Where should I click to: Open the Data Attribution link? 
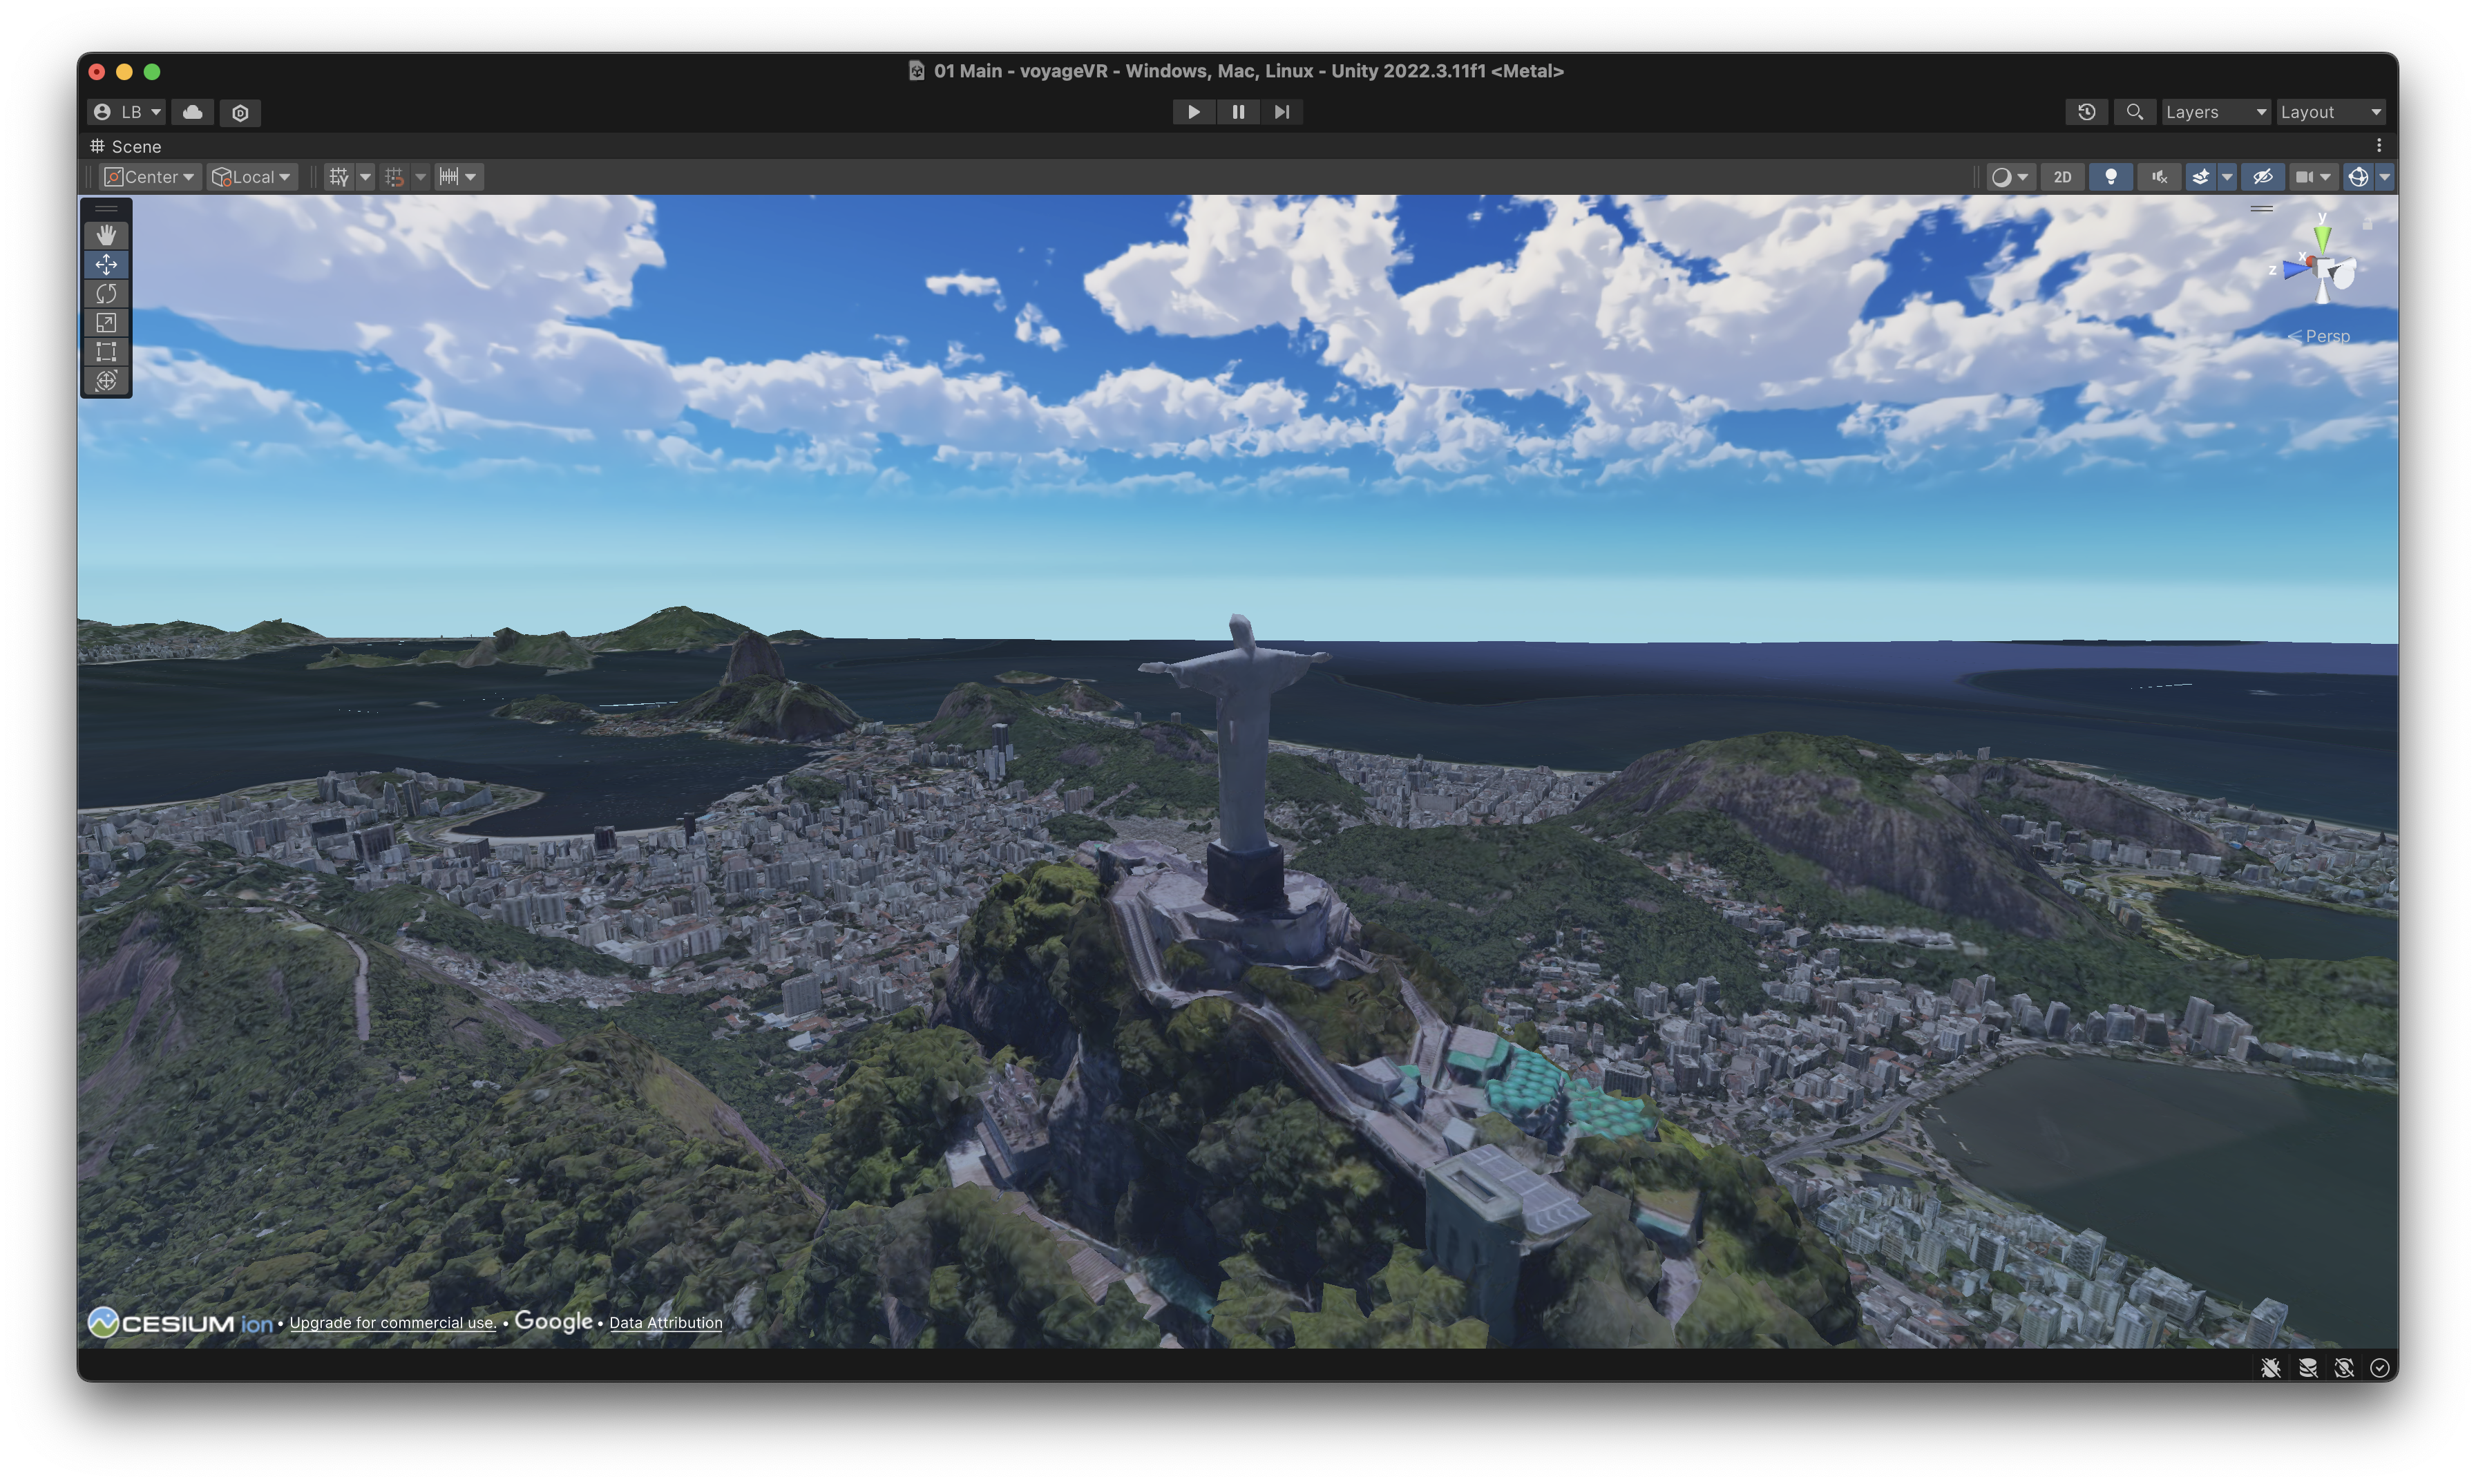pos(665,1322)
